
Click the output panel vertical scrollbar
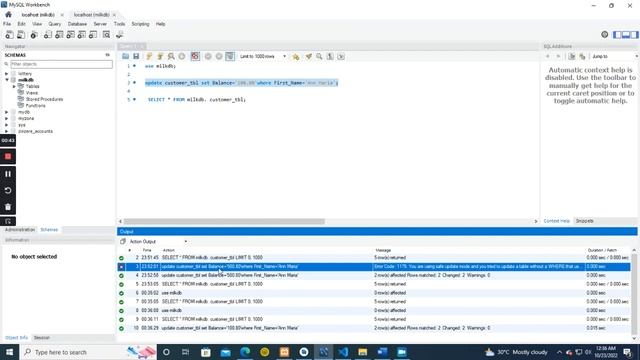tap(634, 294)
